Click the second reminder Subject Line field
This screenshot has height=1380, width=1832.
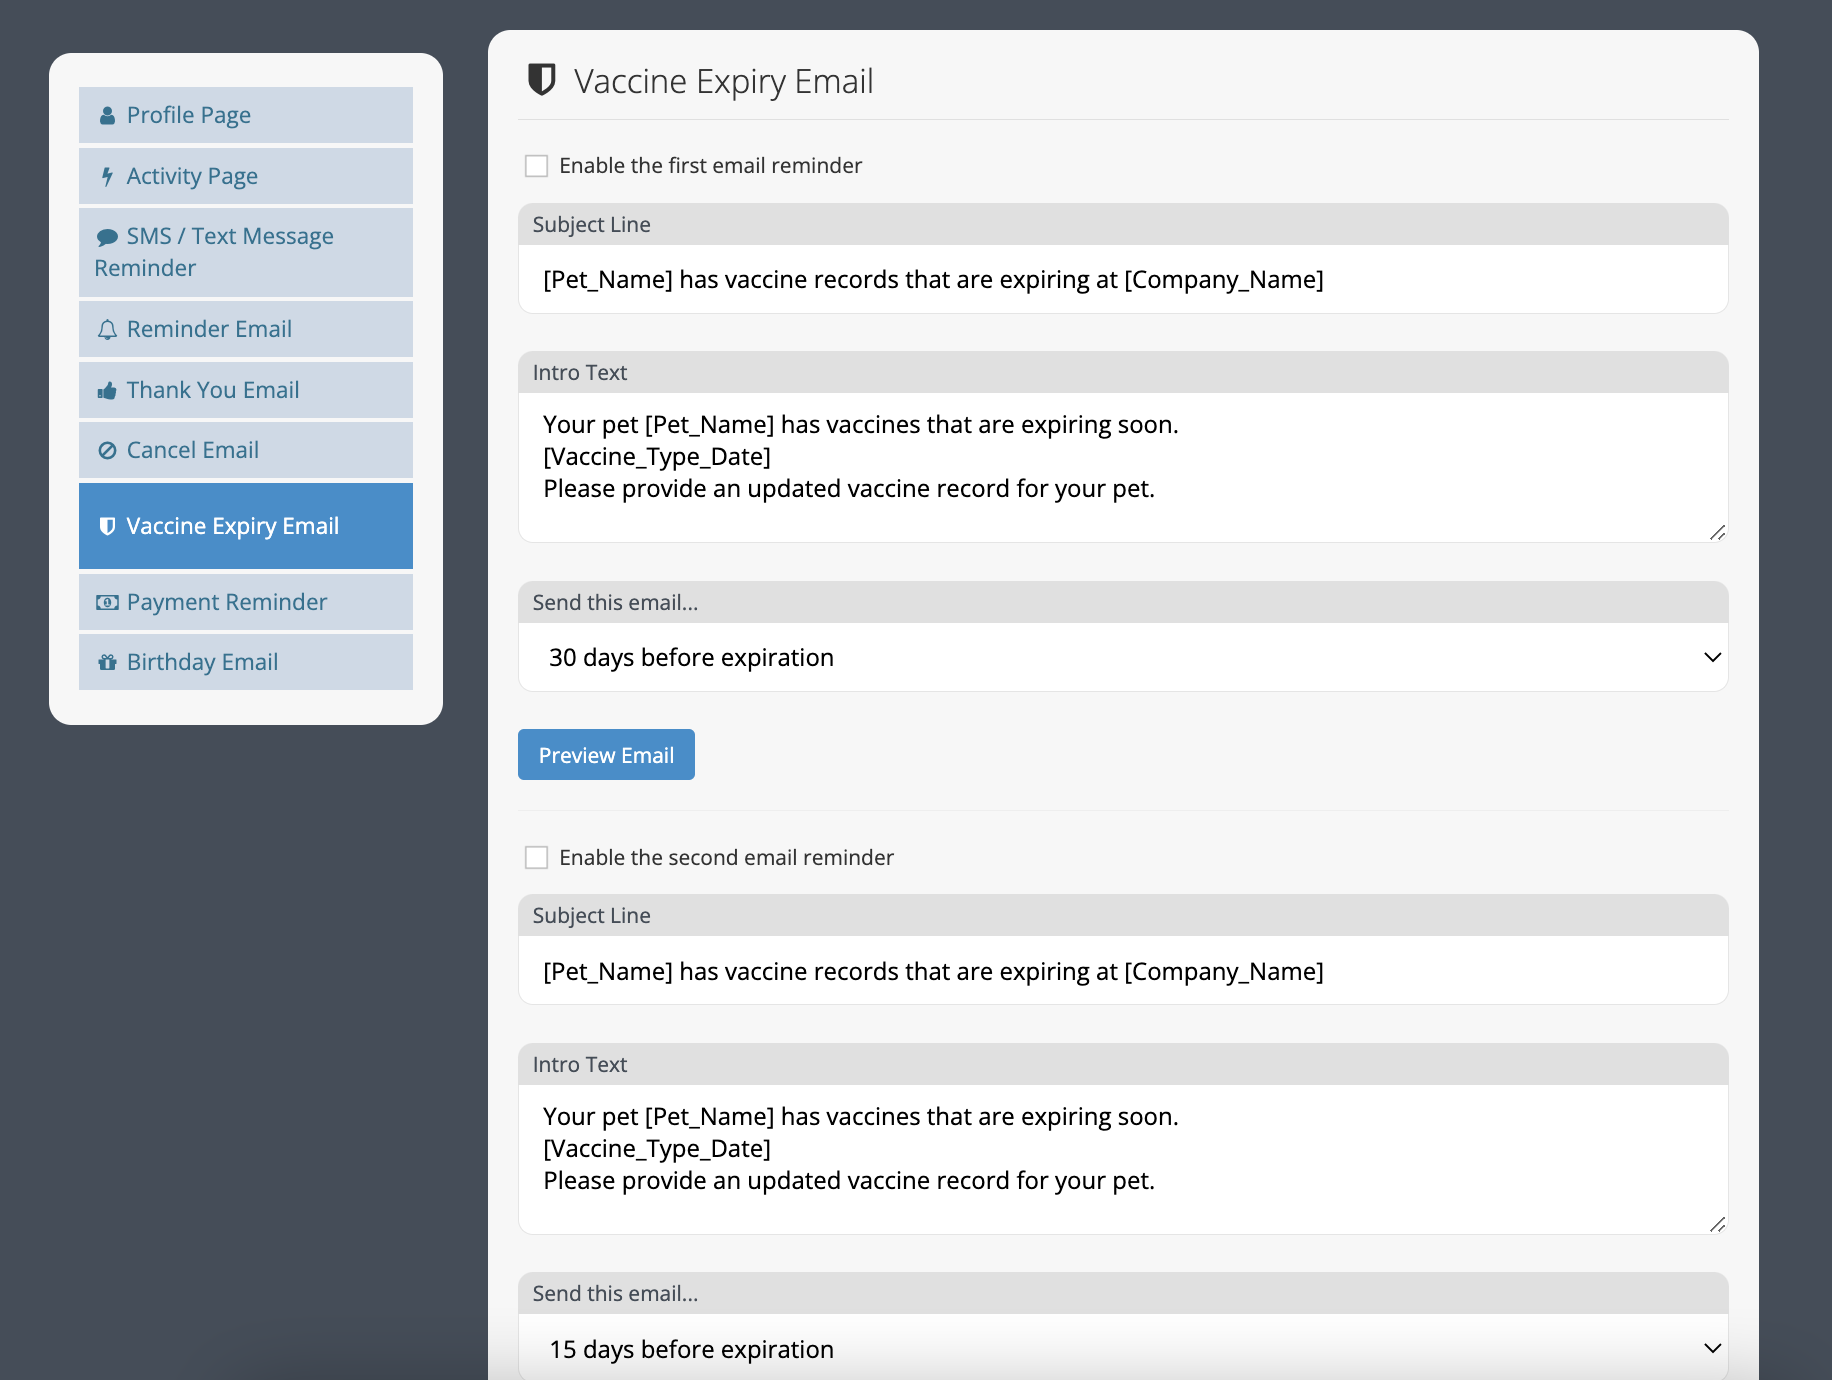click(1123, 971)
